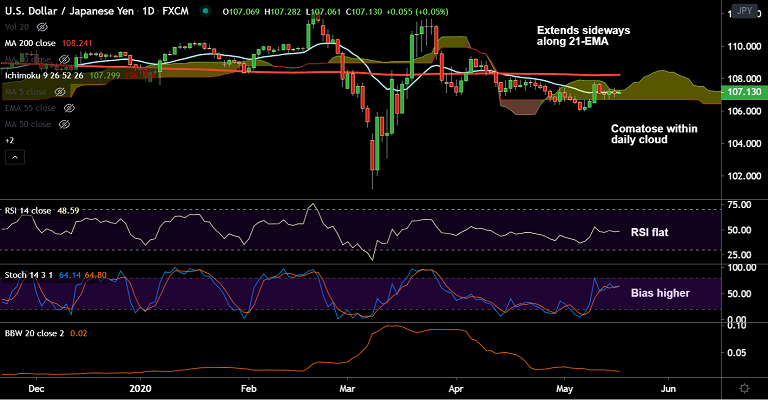
Task: Click the 75.00 RSI axis label
Action: [x=739, y=205]
